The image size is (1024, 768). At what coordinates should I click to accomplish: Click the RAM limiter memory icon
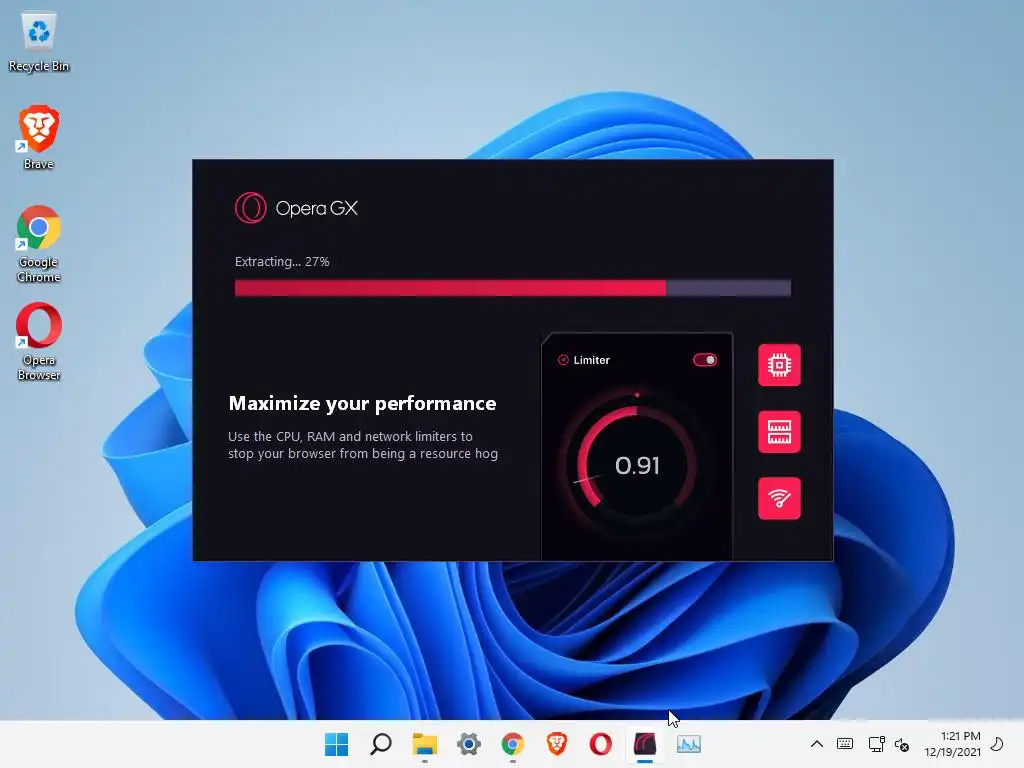point(779,432)
